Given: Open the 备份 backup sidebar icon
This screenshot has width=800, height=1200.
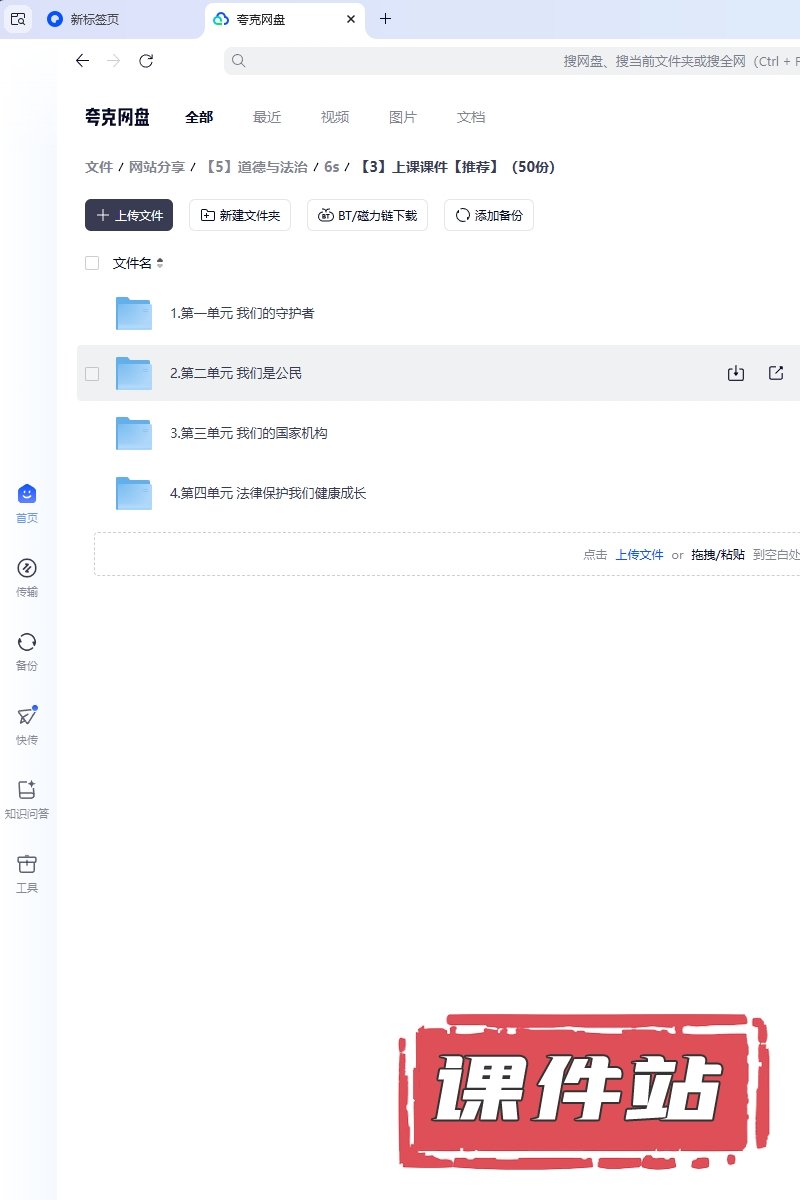Looking at the screenshot, I should point(27,643).
